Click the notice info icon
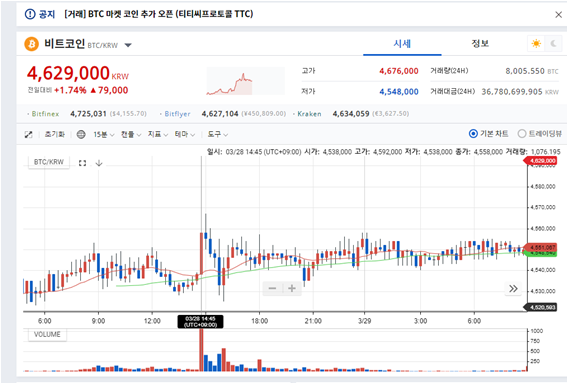Image resolution: width=567 pixels, height=383 pixels. pos(30,14)
